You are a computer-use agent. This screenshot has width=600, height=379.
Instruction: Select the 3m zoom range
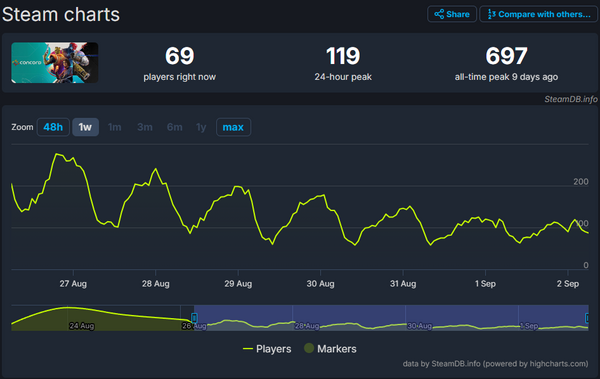(145, 127)
